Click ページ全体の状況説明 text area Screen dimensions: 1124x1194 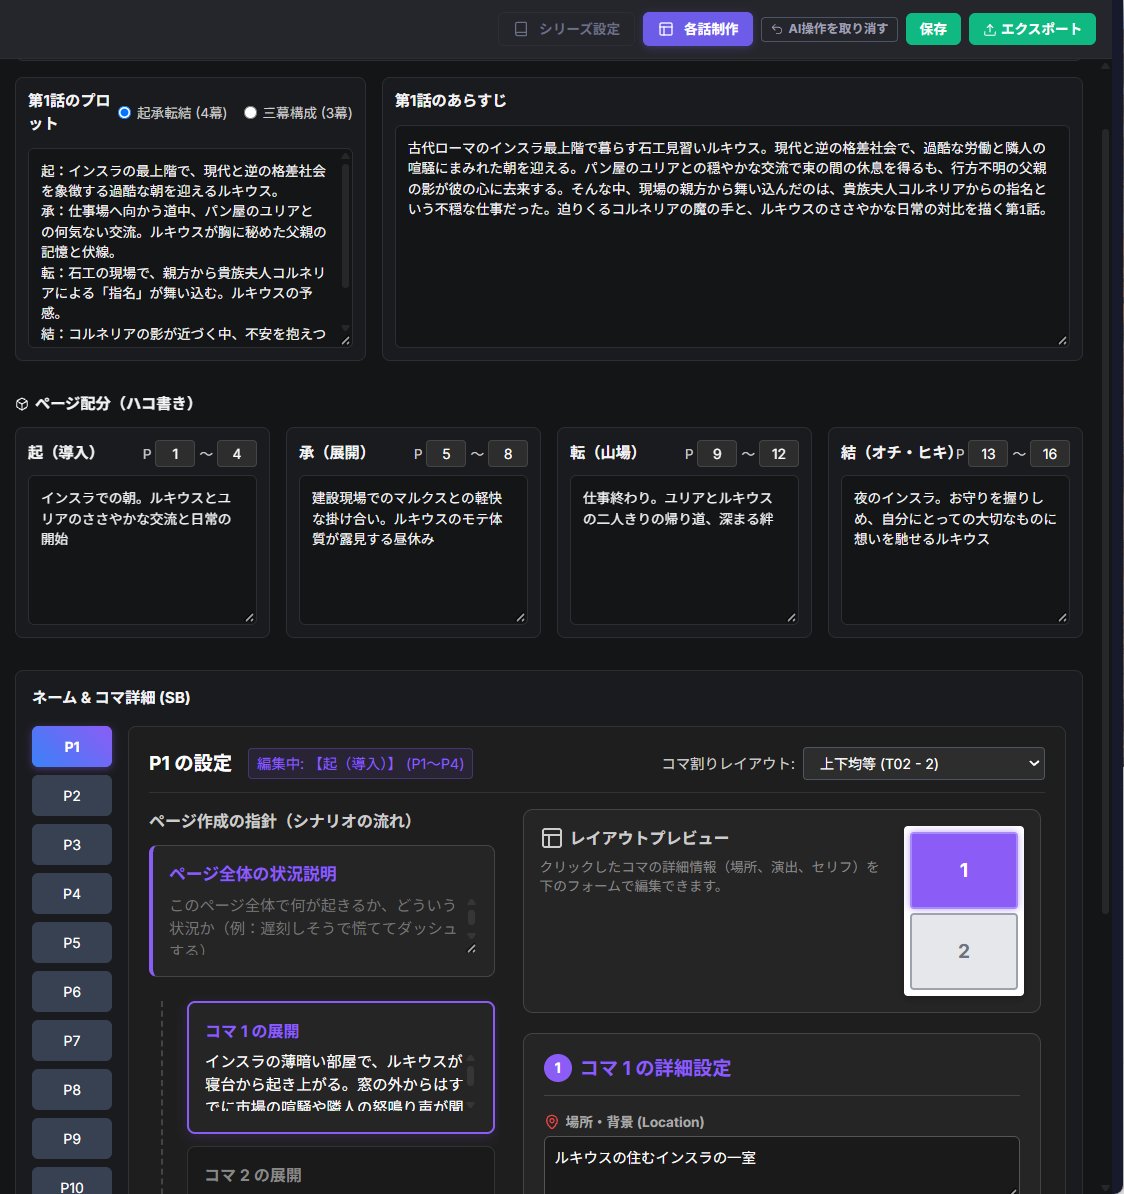click(322, 926)
